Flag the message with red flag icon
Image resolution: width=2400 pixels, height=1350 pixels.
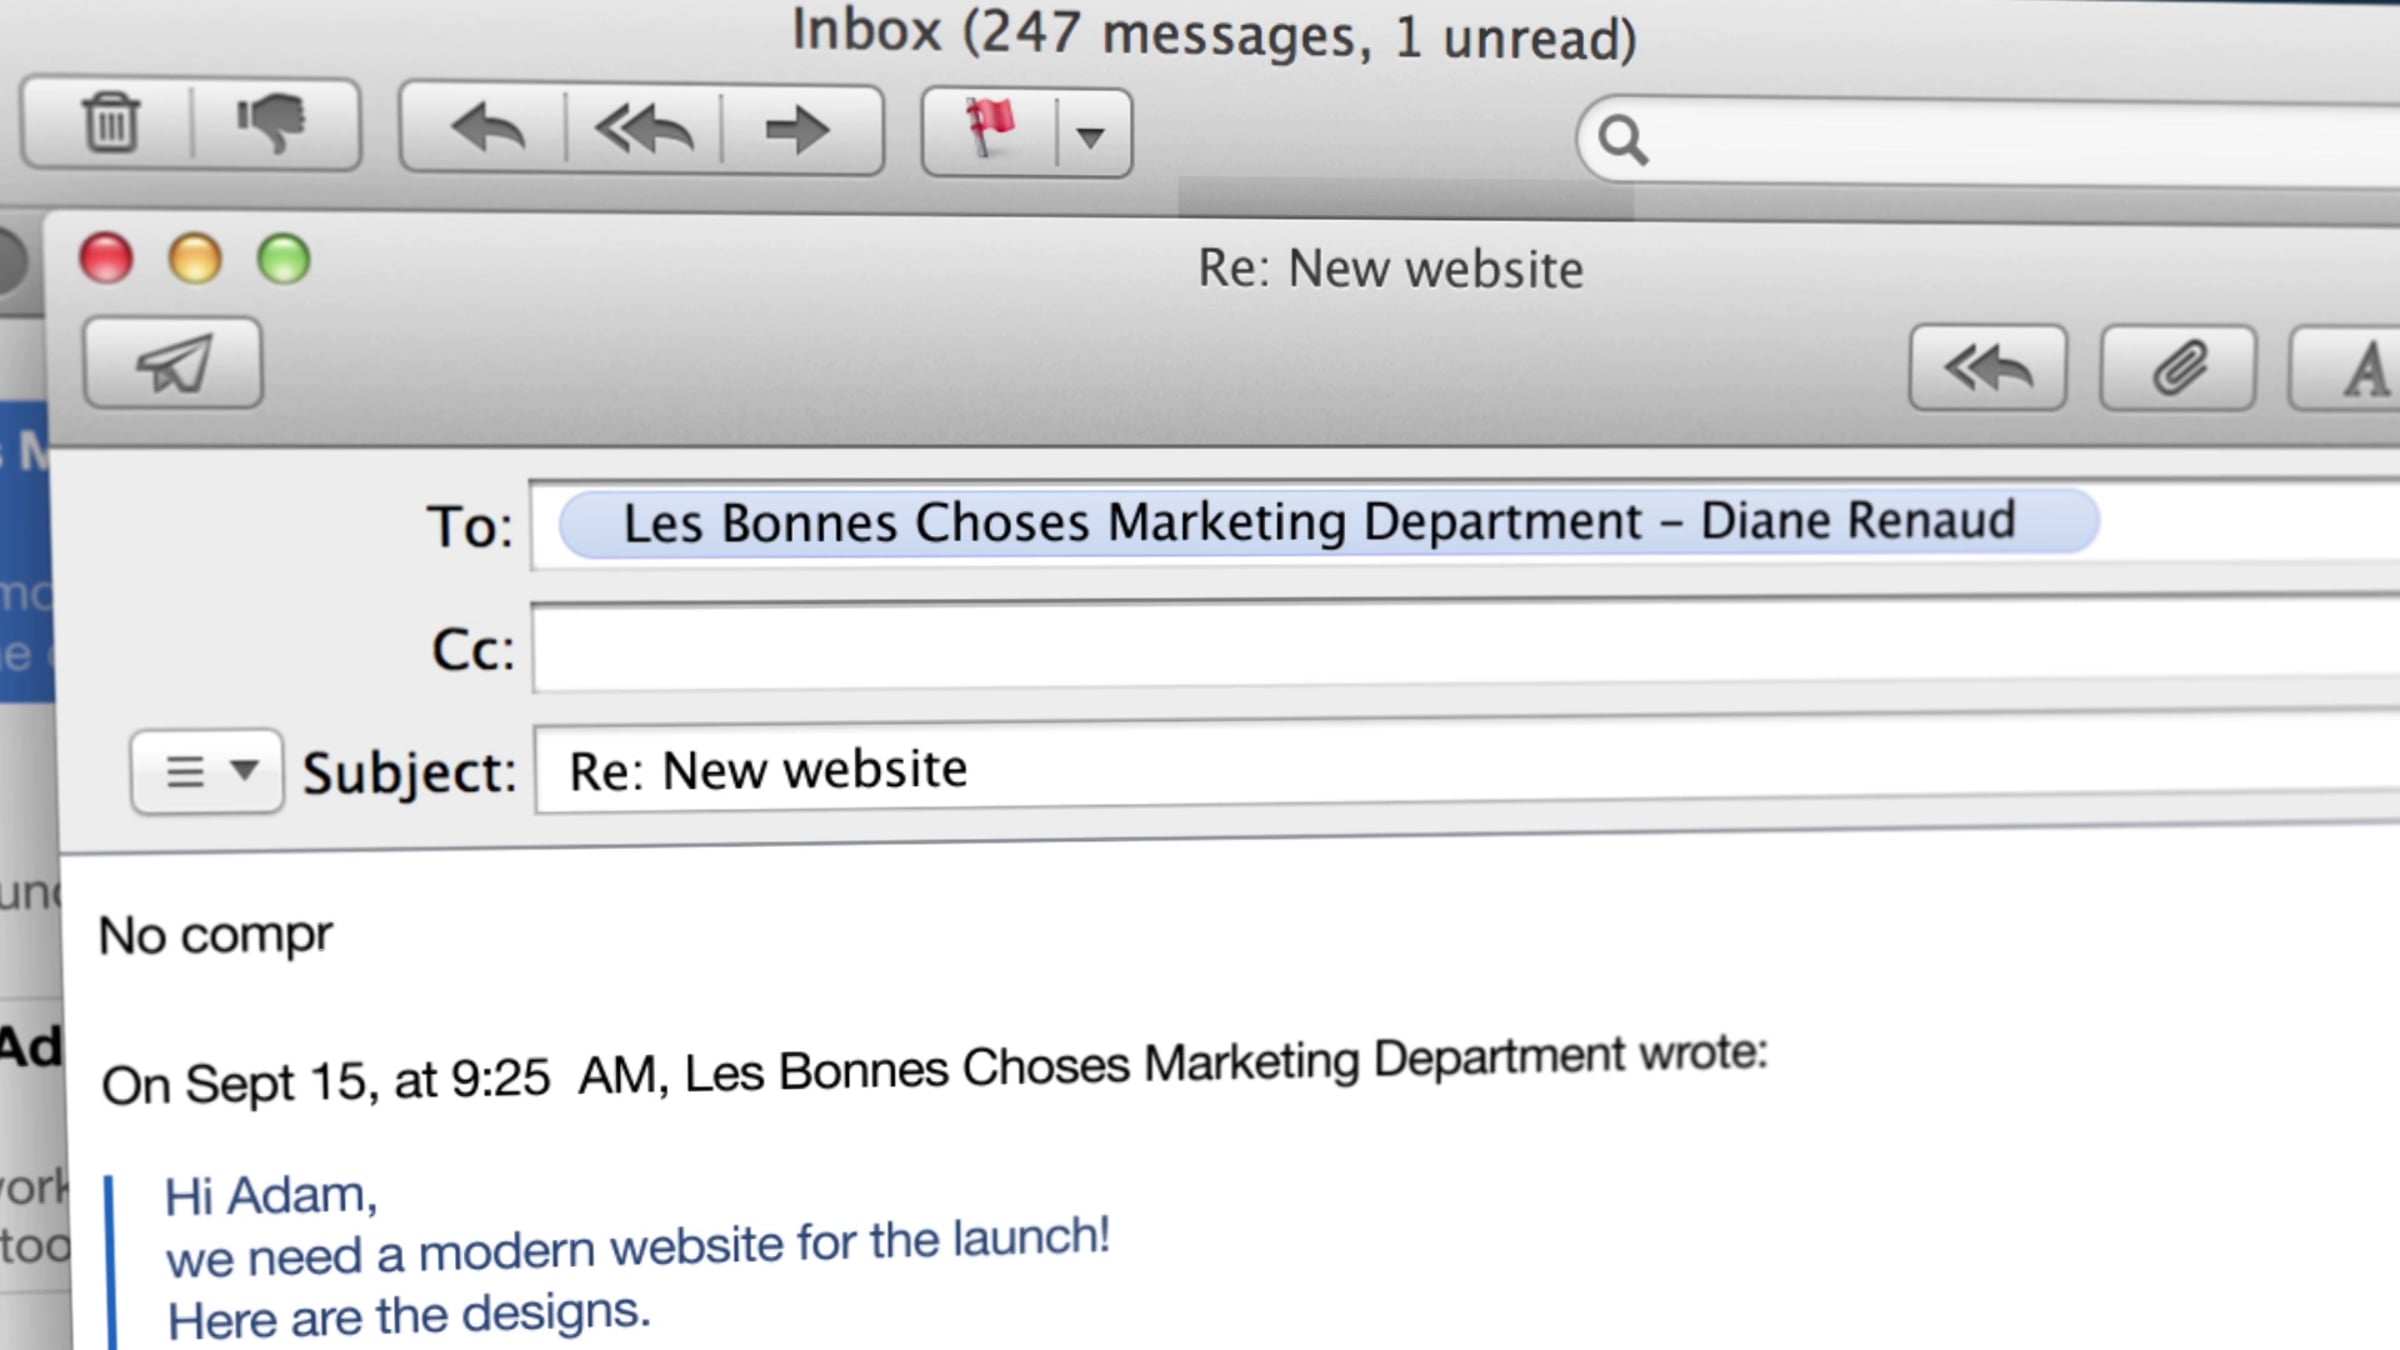pyautogui.click(x=990, y=131)
